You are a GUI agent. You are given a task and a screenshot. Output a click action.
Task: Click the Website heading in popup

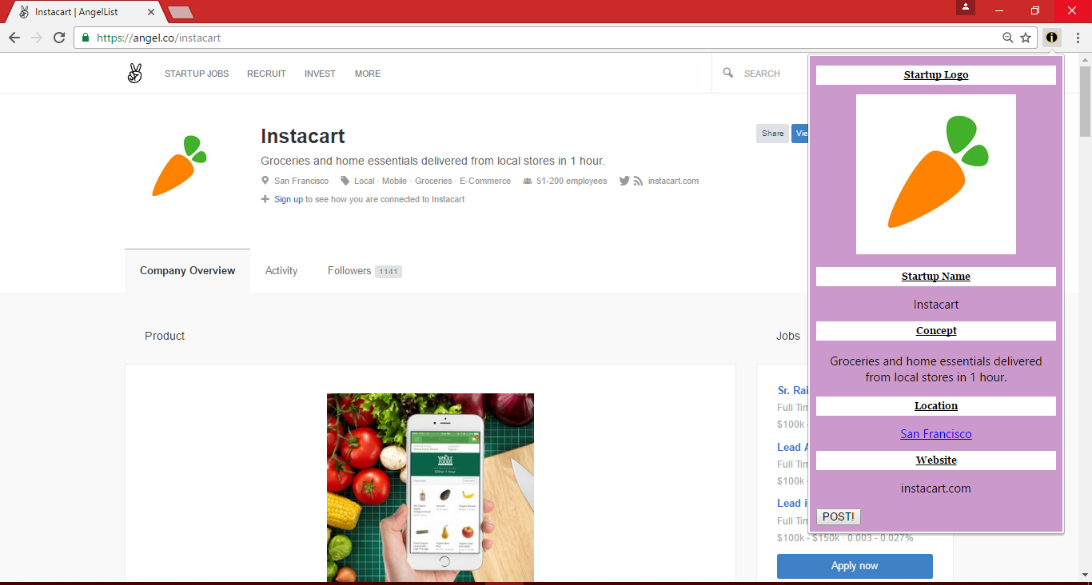tap(936, 460)
